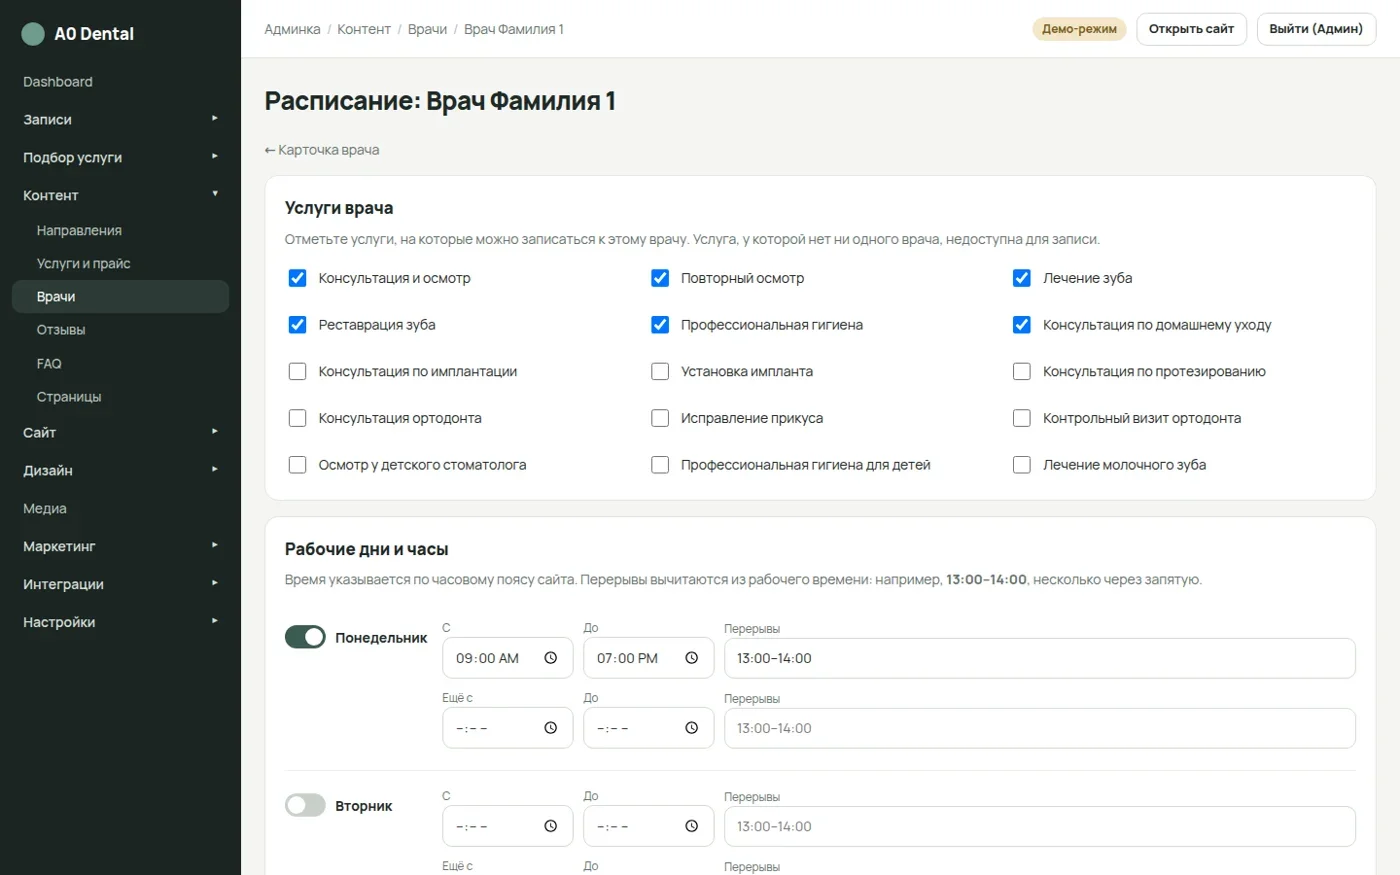The width and height of the screenshot is (1400, 875).
Task: Uncheck 'Повторный осмотр' checkbox
Action: click(660, 278)
